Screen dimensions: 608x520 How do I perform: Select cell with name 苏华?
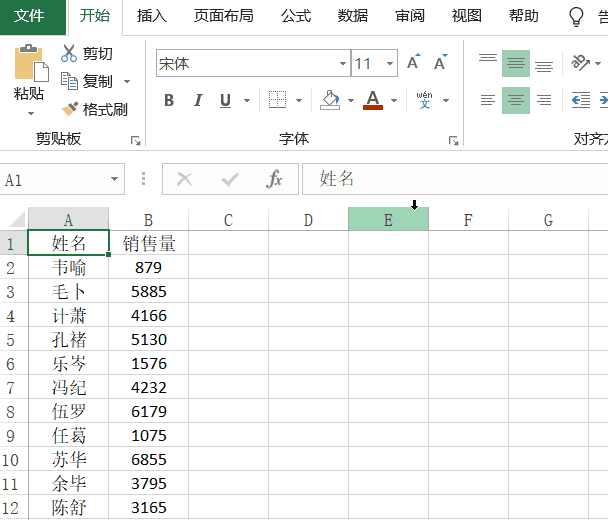click(69, 459)
